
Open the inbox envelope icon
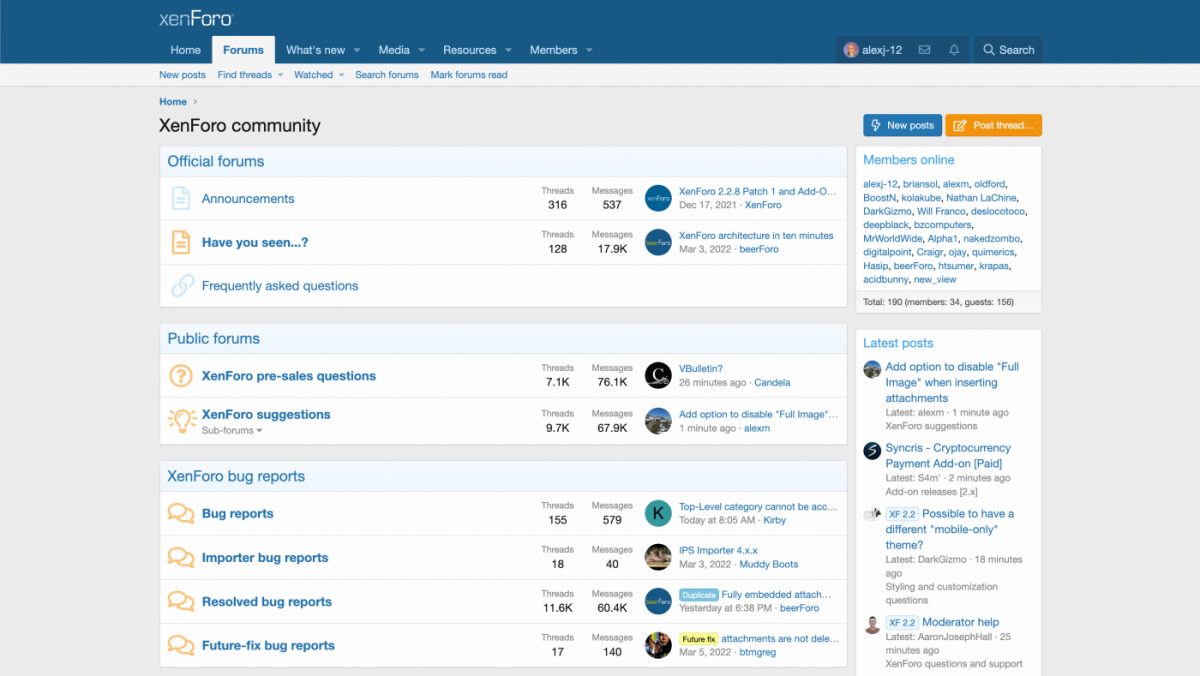coord(924,50)
